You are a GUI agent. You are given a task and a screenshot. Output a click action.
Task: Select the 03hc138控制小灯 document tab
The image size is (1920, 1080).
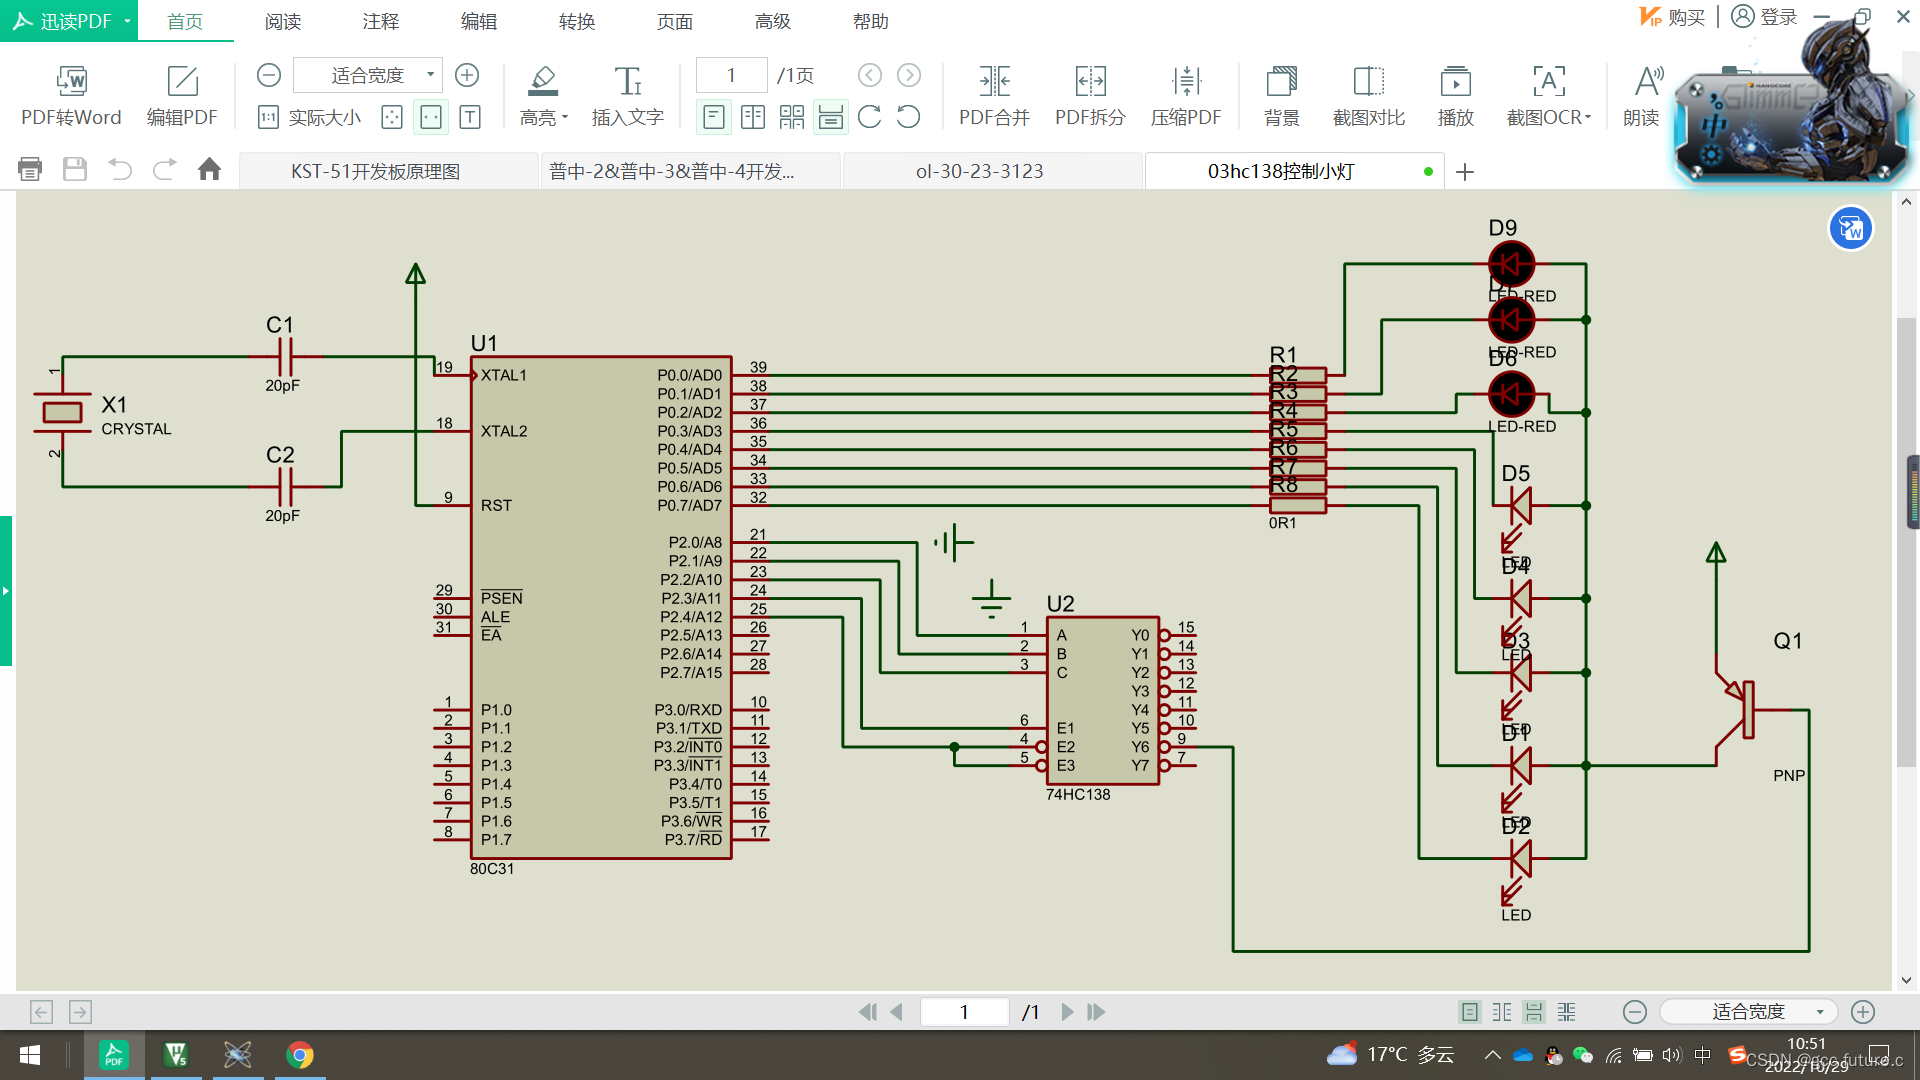coord(1296,171)
